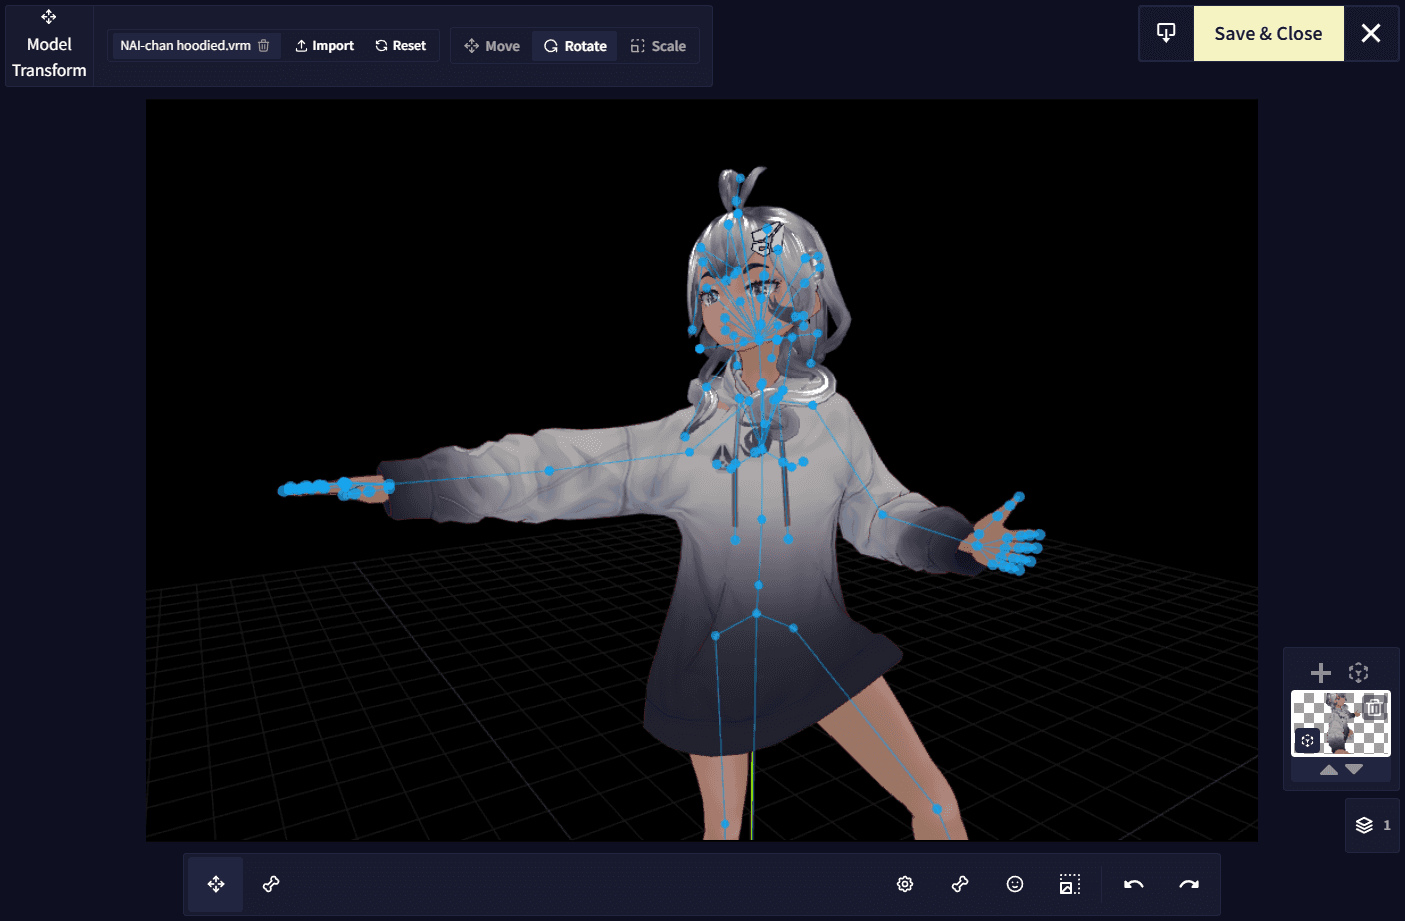The width and height of the screenshot is (1405, 921).
Task: Choose the Scale transform mode
Action: (x=658, y=46)
